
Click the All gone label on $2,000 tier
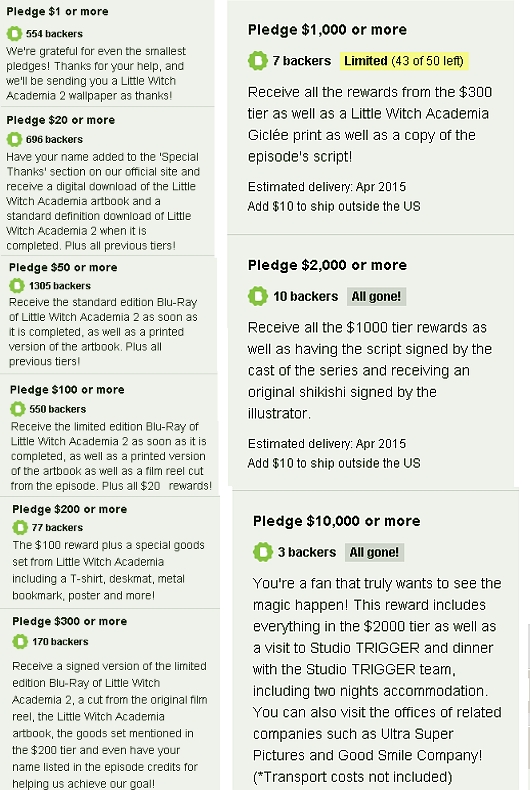(x=376, y=296)
